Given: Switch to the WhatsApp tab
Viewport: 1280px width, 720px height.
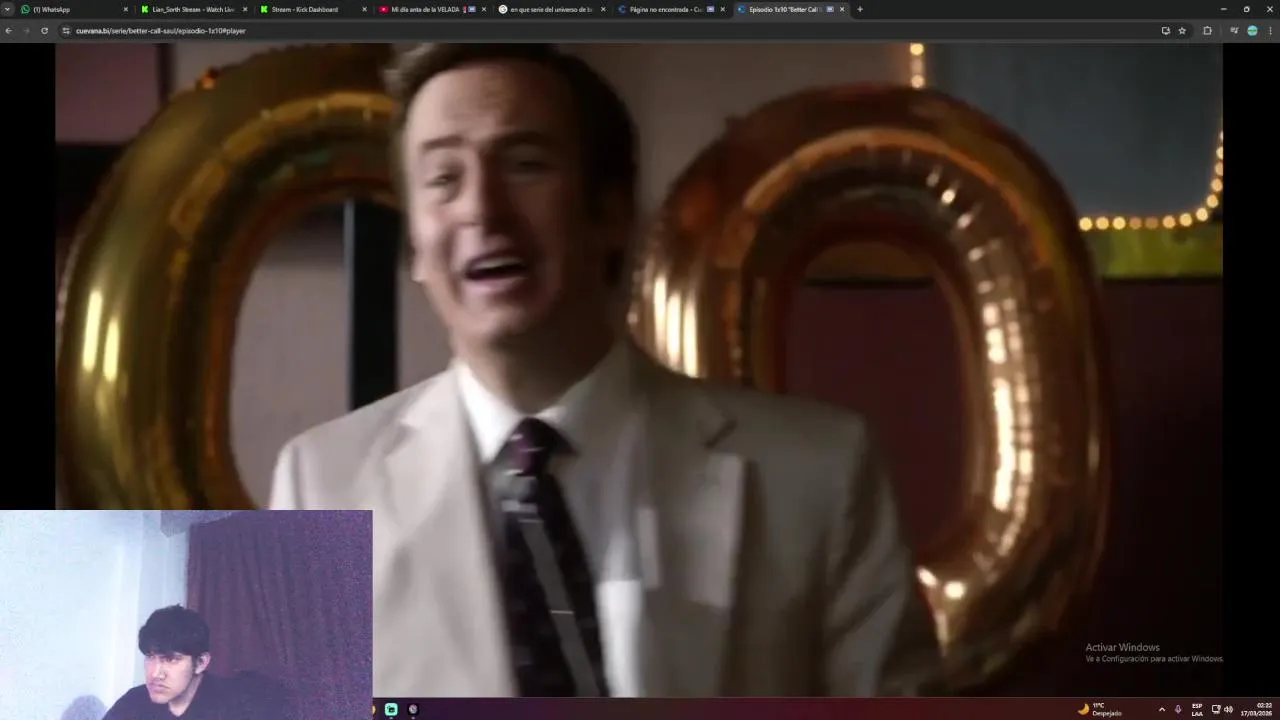Looking at the screenshot, I should point(75,9).
